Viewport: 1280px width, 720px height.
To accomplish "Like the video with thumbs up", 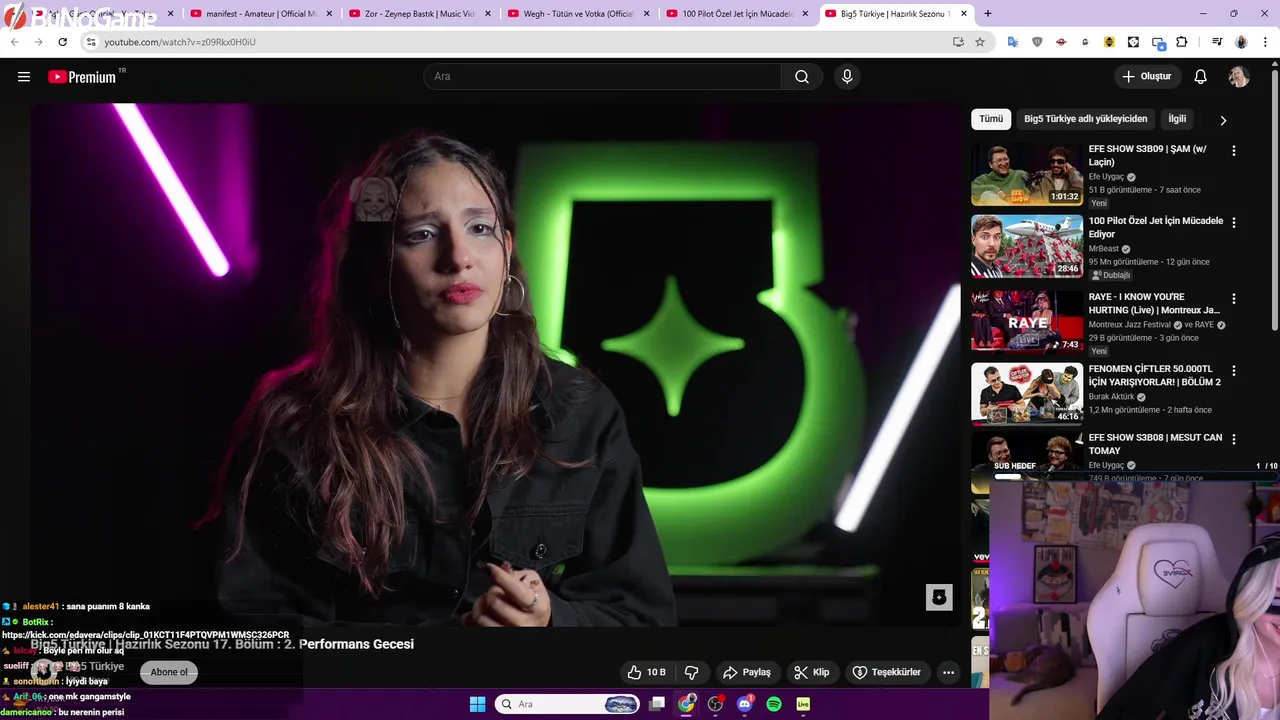I will click(x=646, y=672).
